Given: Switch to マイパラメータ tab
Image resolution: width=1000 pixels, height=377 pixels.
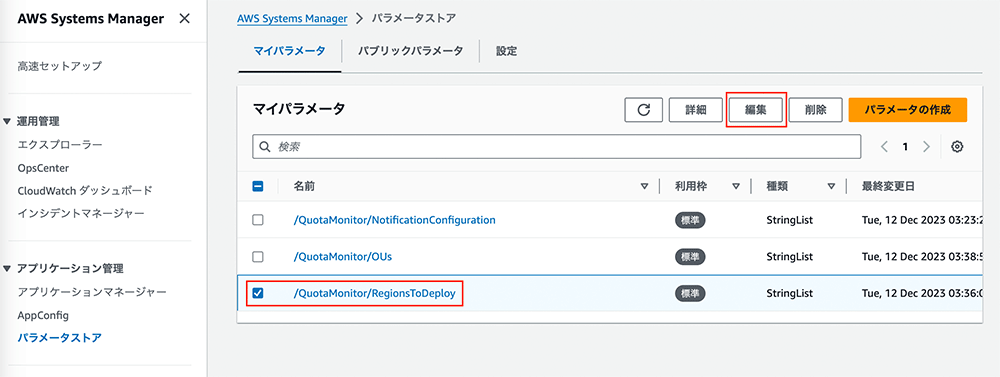Looking at the screenshot, I should pos(290,52).
